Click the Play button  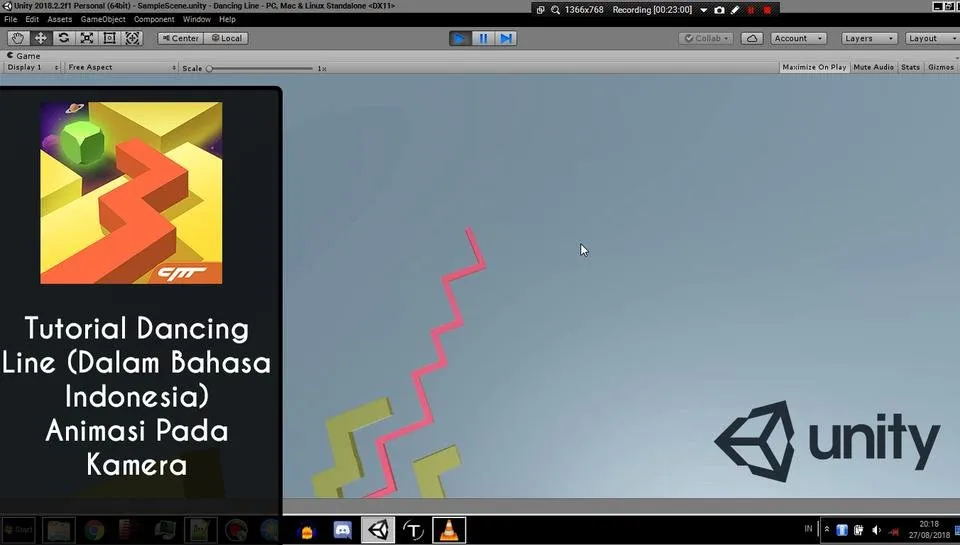(460, 39)
